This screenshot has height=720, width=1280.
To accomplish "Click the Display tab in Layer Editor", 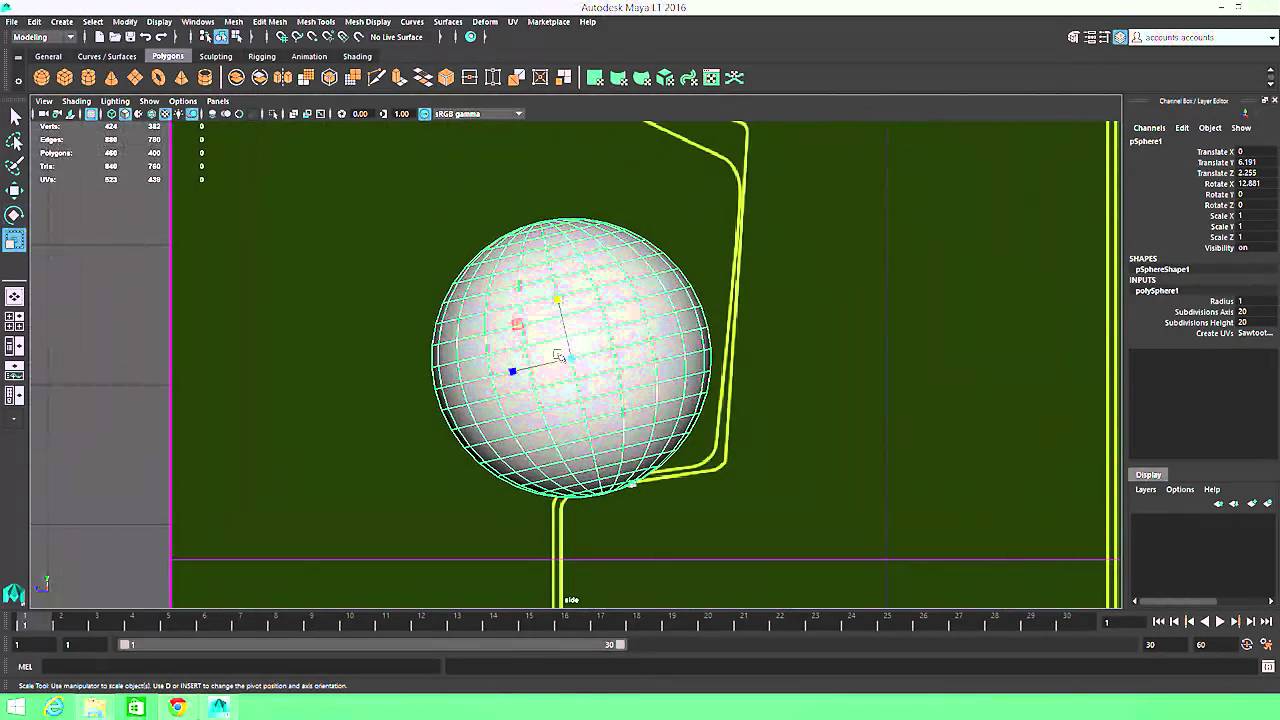I will 1148,475.
